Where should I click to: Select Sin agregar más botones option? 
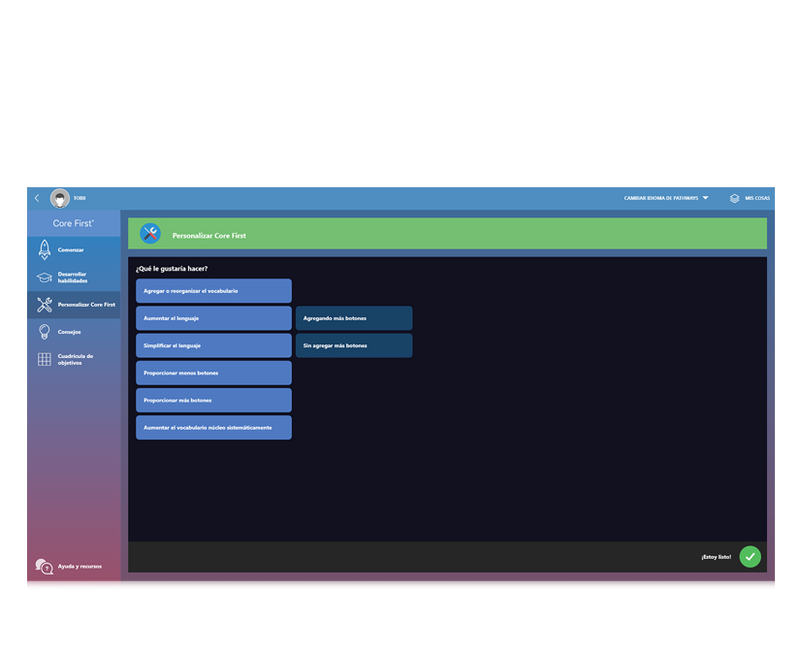pyautogui.click(x=354, y=345)
